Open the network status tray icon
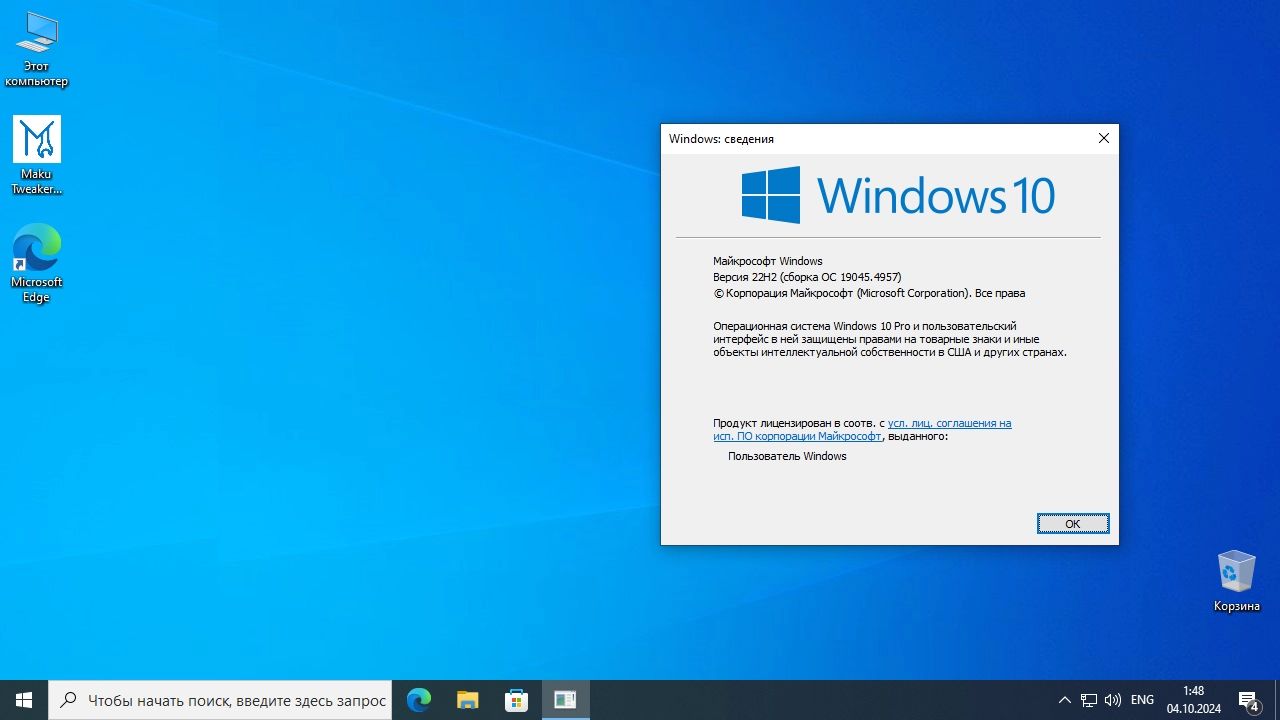 tap(1088, 700)
